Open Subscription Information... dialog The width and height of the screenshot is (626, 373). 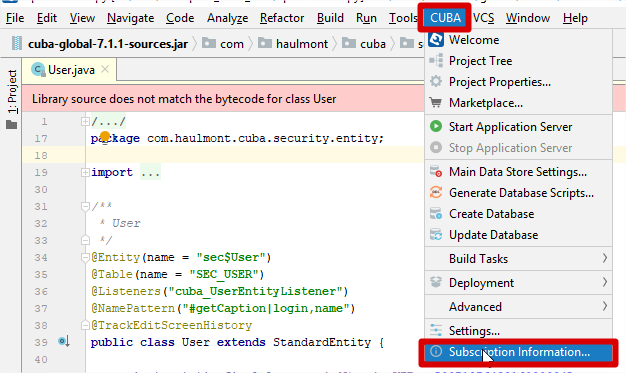[518, 352]
